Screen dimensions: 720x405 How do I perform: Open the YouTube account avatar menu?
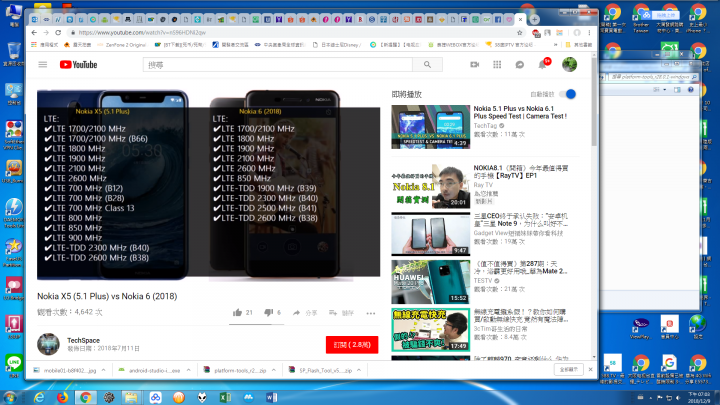569,65
